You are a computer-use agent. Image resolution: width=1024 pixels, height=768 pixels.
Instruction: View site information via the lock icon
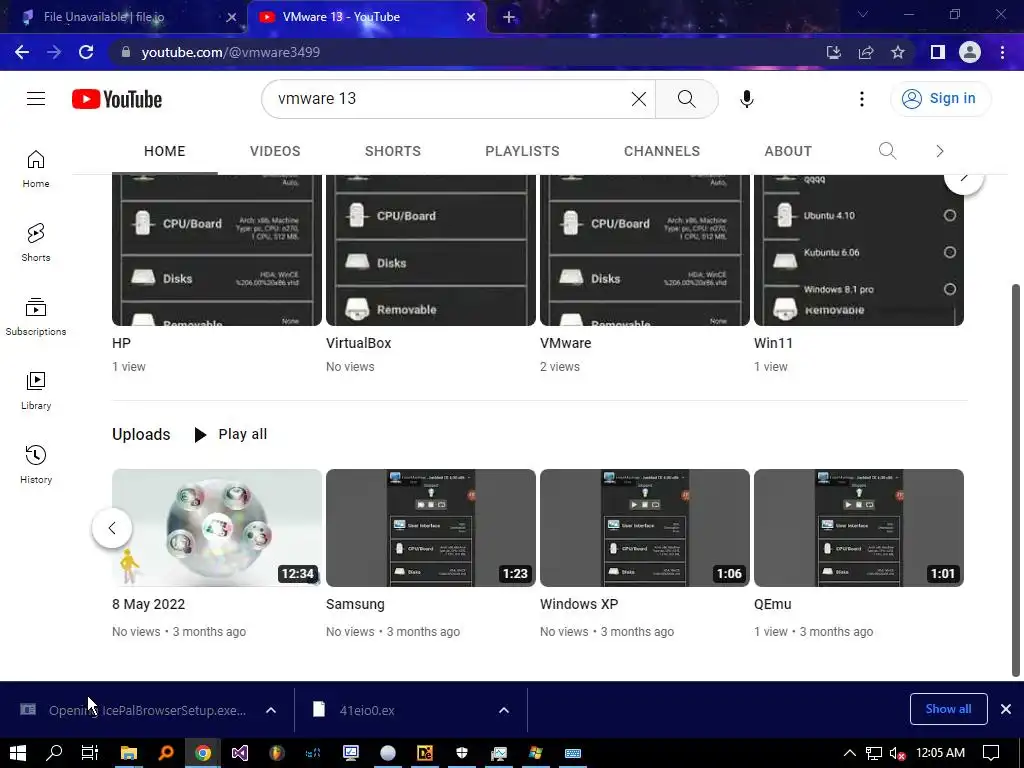click(x=125, y=52)
